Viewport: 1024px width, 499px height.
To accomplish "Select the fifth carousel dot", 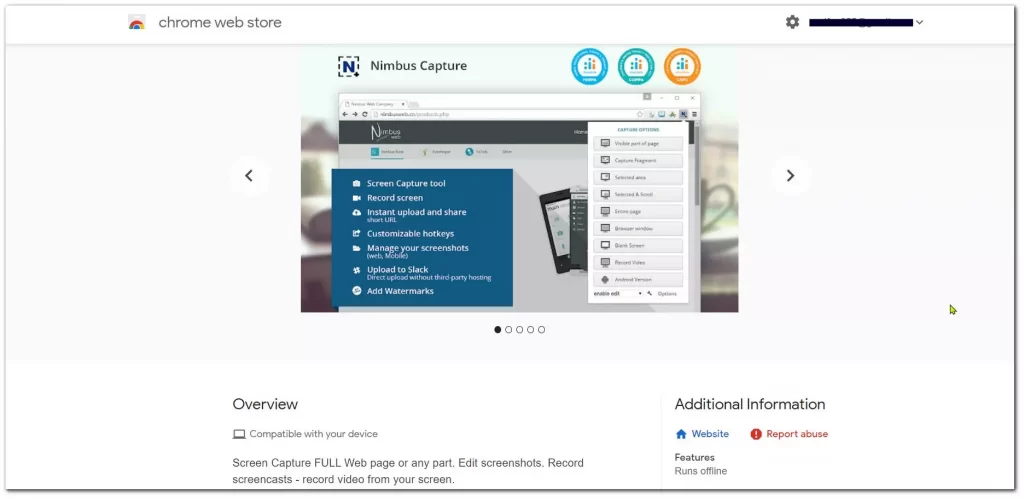I will 541,330.
